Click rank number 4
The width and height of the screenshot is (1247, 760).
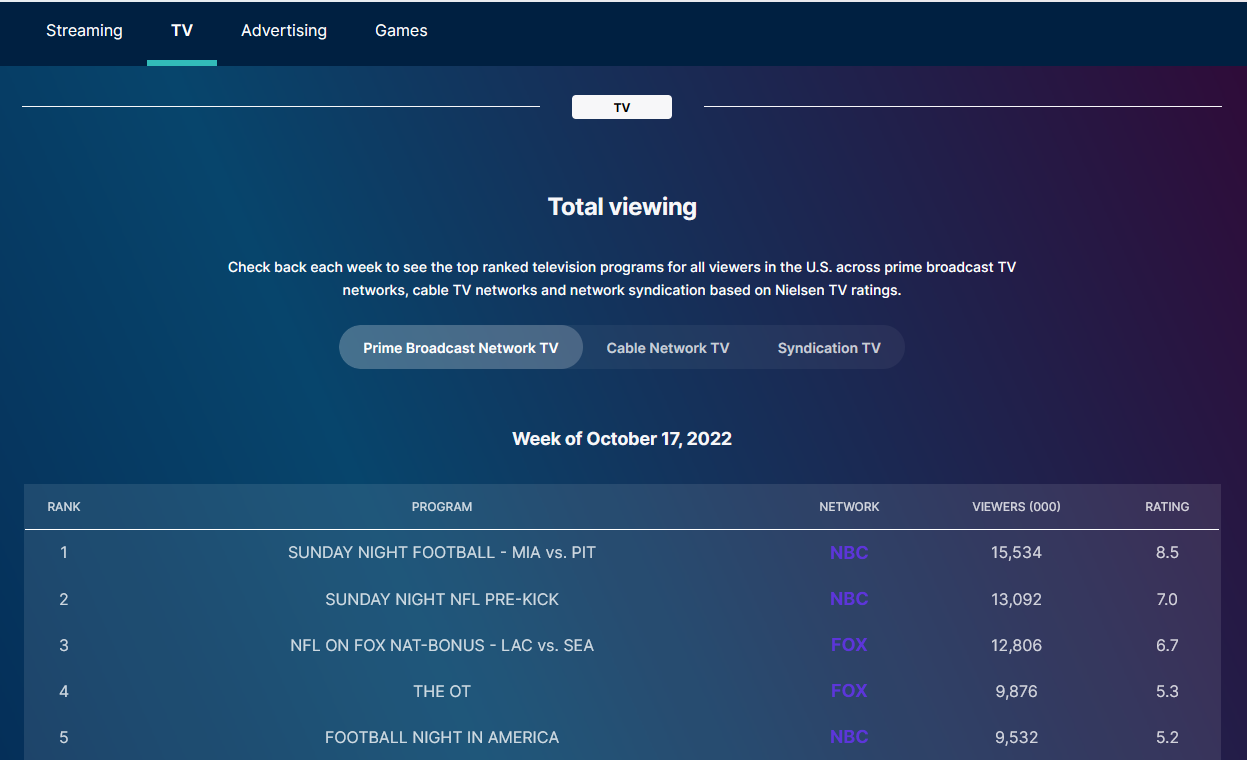tap(64, 691)
